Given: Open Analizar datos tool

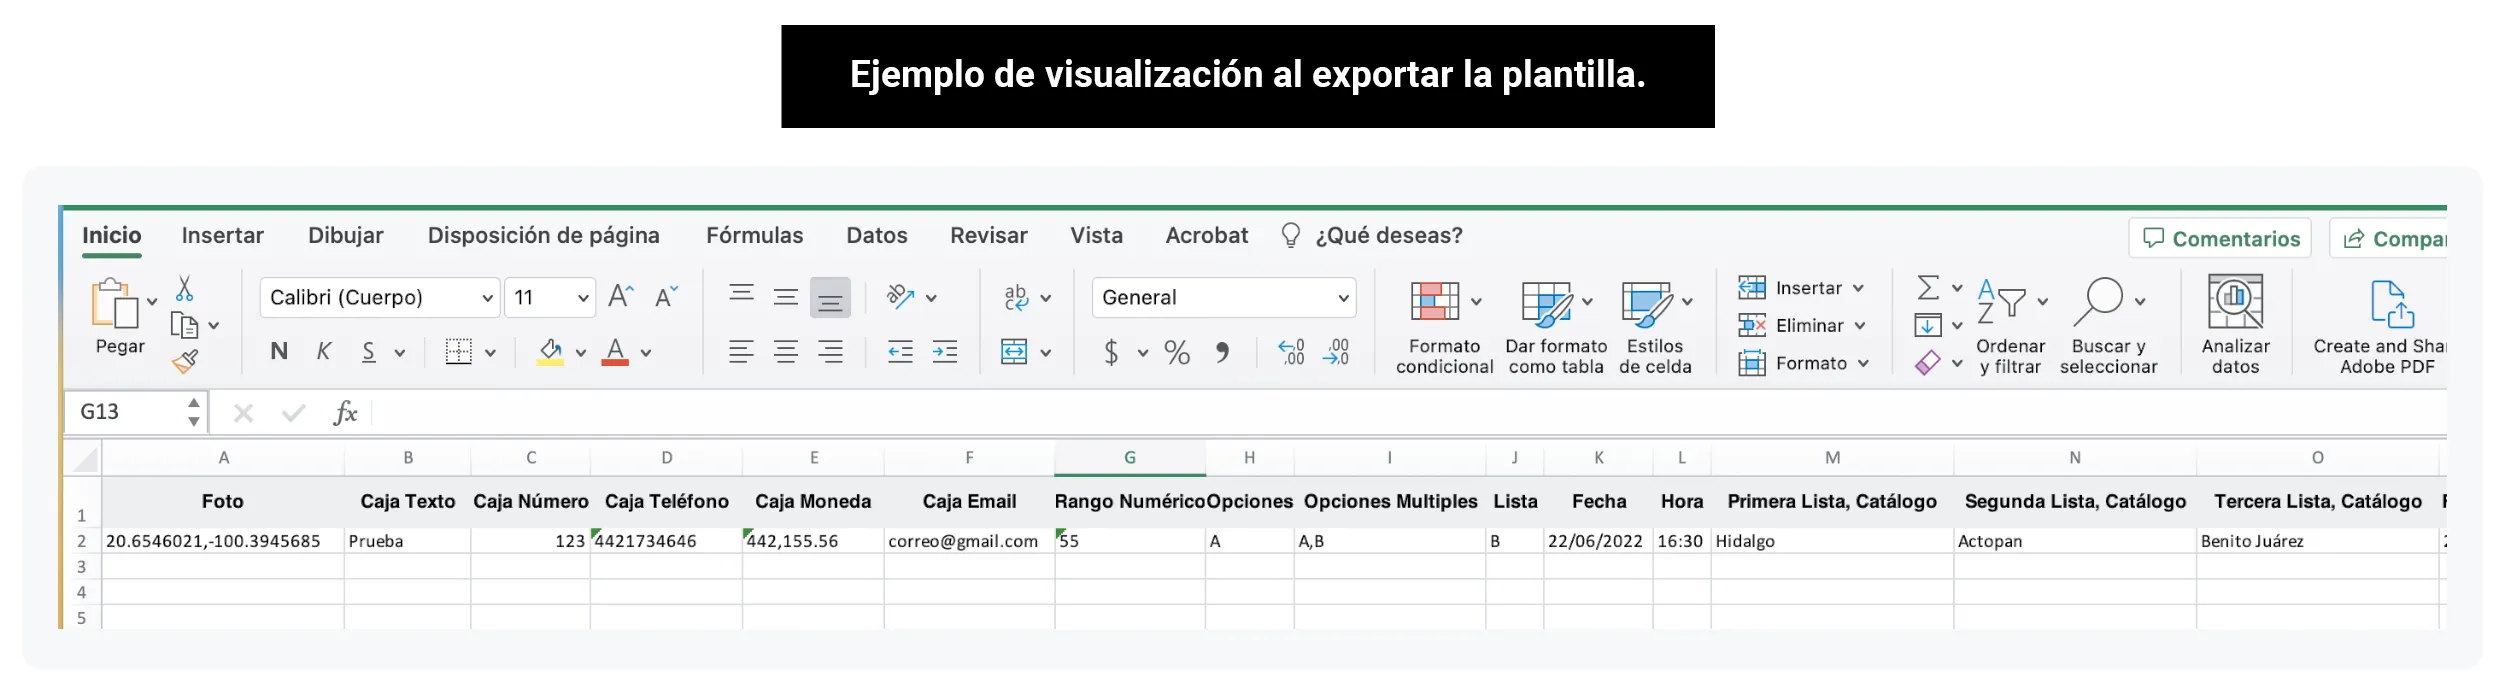Looking at the screenshot, I should (2235, 325).
